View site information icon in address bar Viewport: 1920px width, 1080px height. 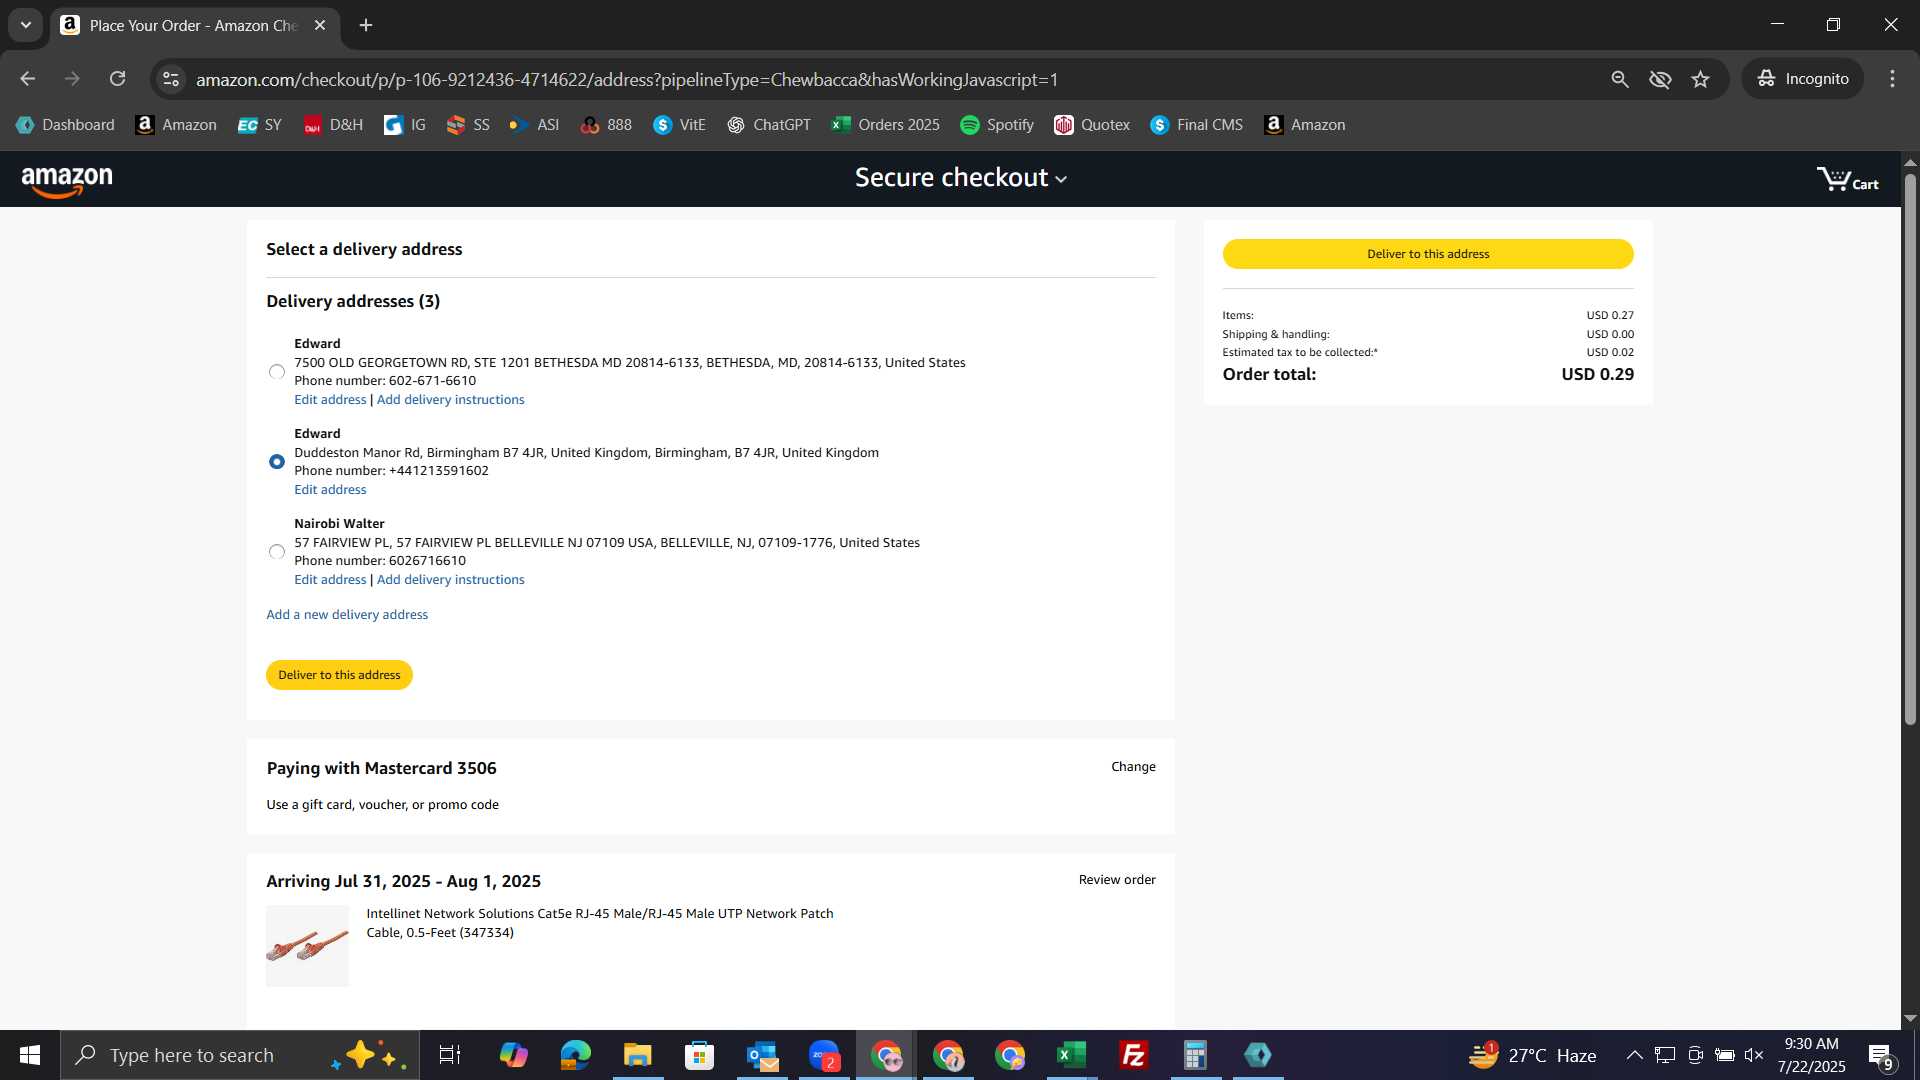pyautogui.click(x=171, y=79)
